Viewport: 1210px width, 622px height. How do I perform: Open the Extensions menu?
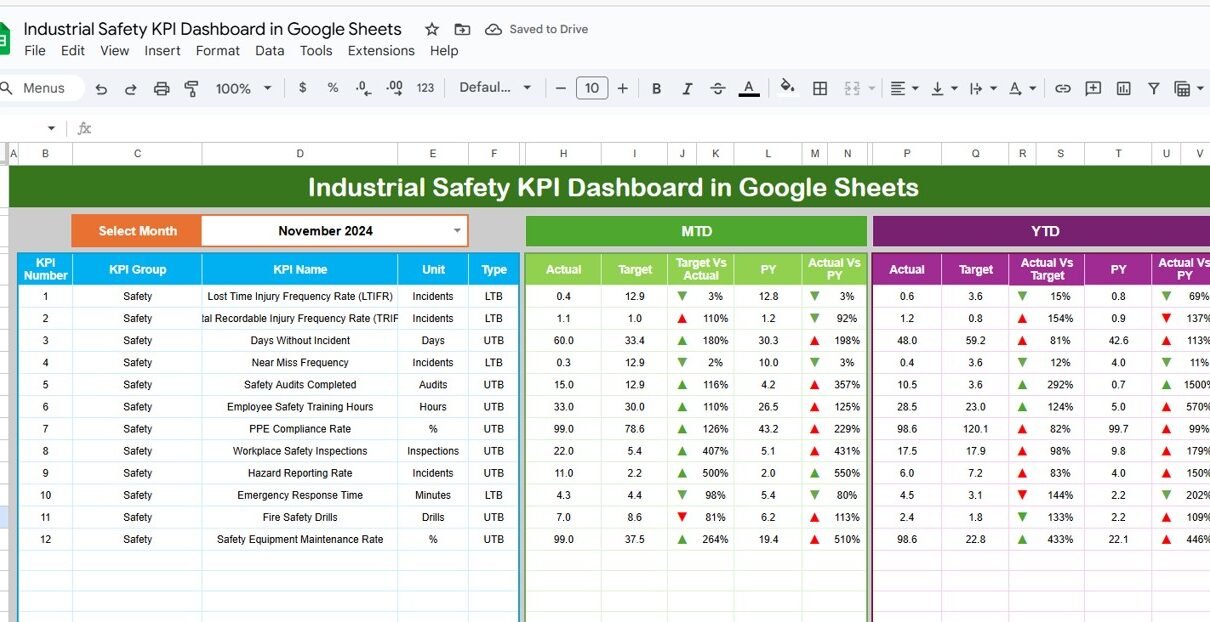click(381, 51)
